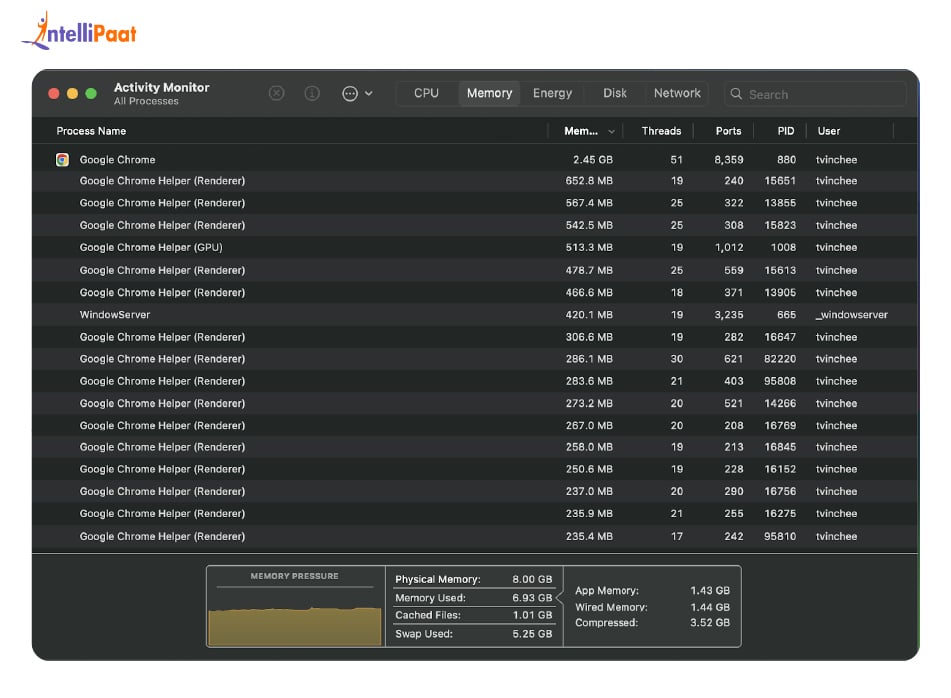
Task: Select Chrome Helper row with PID 95810
Action: pyautogui.click(x=476, y=536)
